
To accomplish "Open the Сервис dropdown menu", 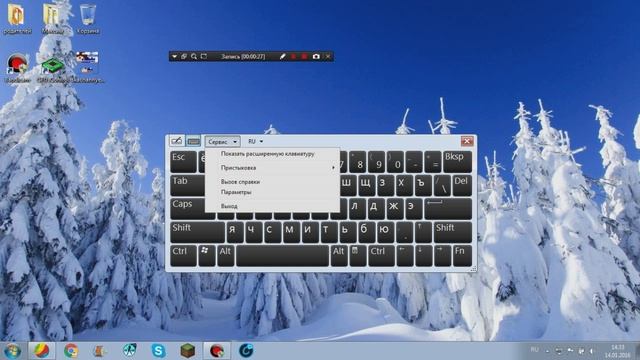I will [222, 142].
